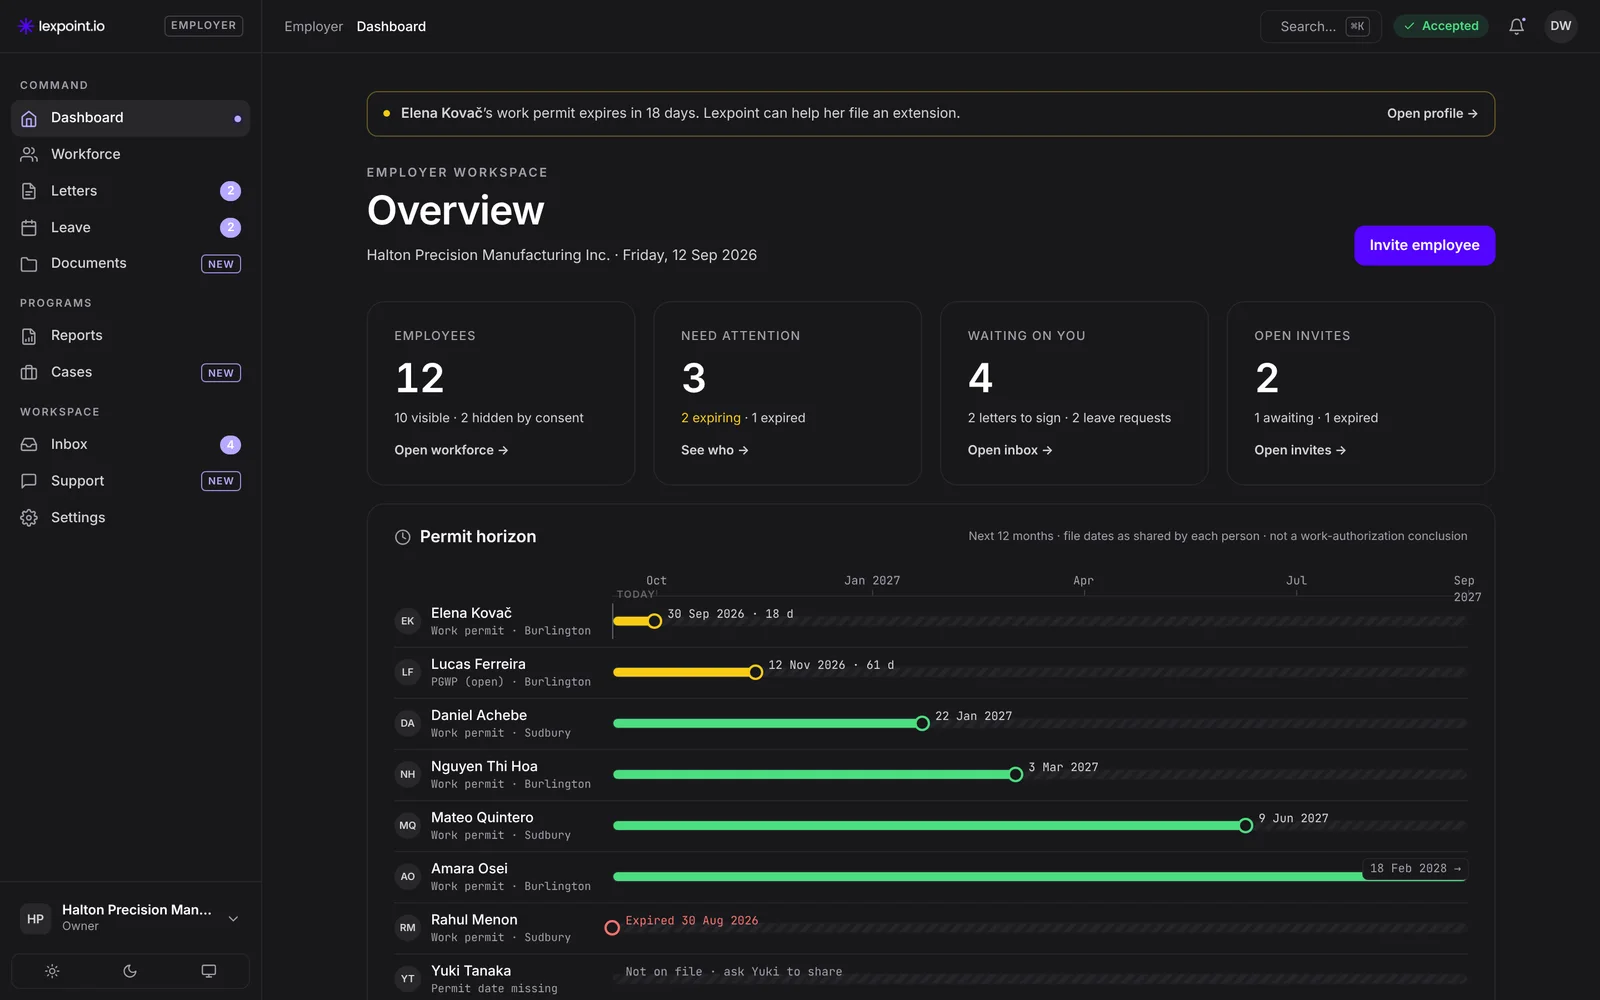This screenshot has width=1600, height=1000.
Task: Open Workforce in the sidebar
Action: 130,154
